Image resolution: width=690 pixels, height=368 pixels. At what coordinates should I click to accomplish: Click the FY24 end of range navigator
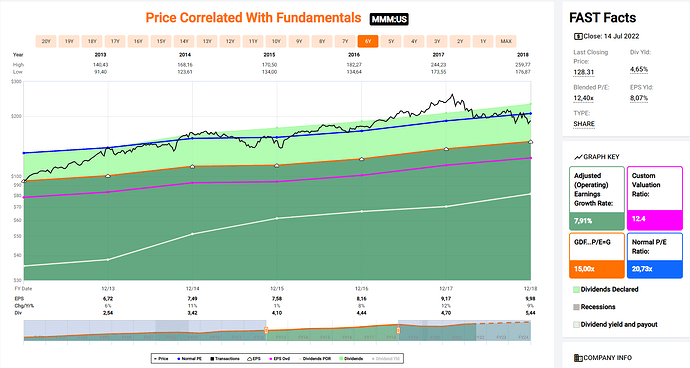(523, 337)
